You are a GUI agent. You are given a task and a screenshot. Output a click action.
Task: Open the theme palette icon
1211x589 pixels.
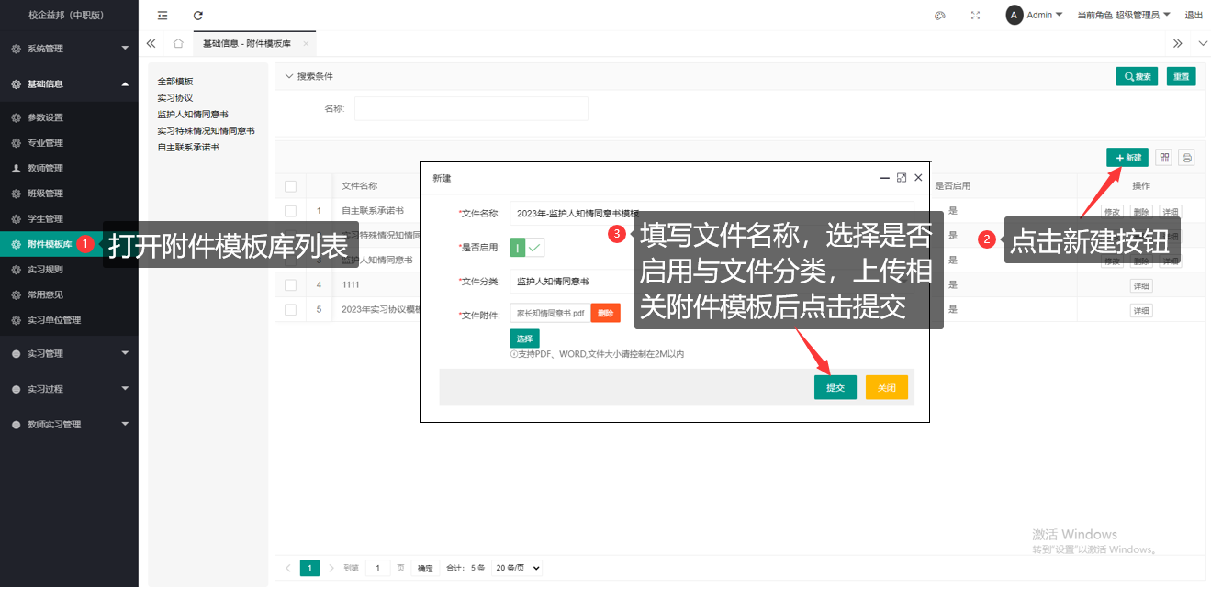[x=940, y=15]
